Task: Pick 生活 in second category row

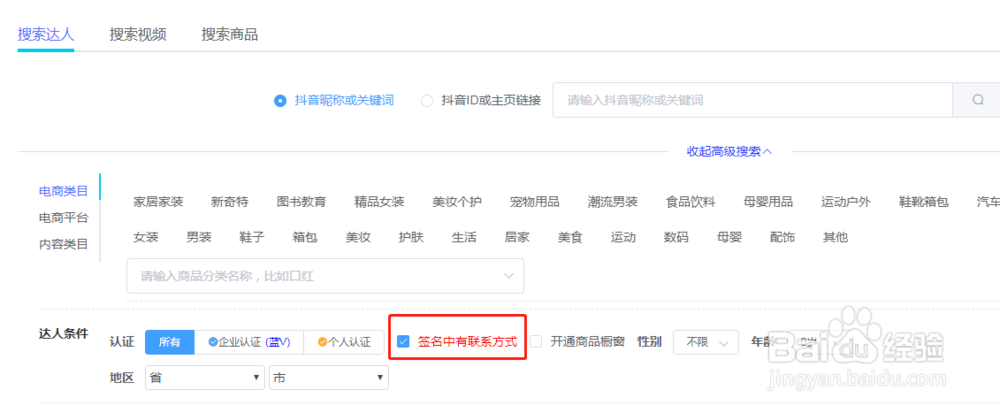Action: (464, 237)
